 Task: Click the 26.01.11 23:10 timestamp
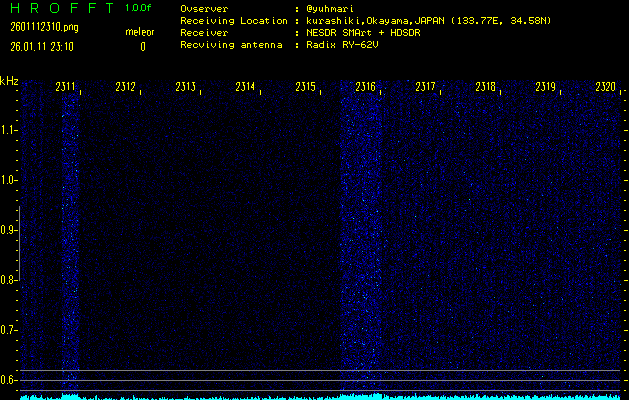pos(37,46)
